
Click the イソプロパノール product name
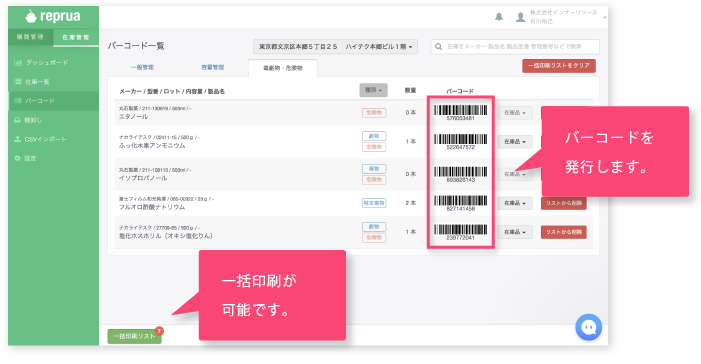pos(143,178)
